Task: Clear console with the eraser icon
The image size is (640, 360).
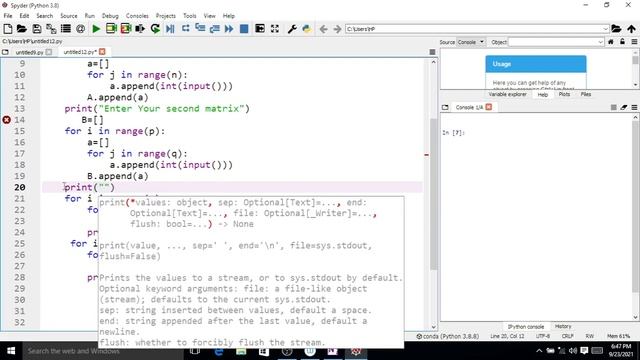Action: pyautogui.click(x=624, y=107)
